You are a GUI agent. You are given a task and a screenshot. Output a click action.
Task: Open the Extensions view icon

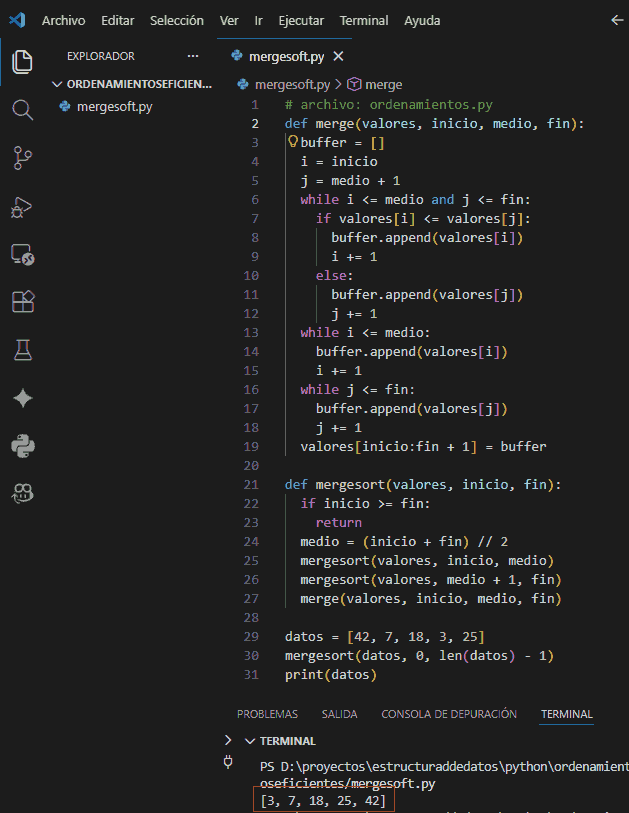(x=22, y=301)
